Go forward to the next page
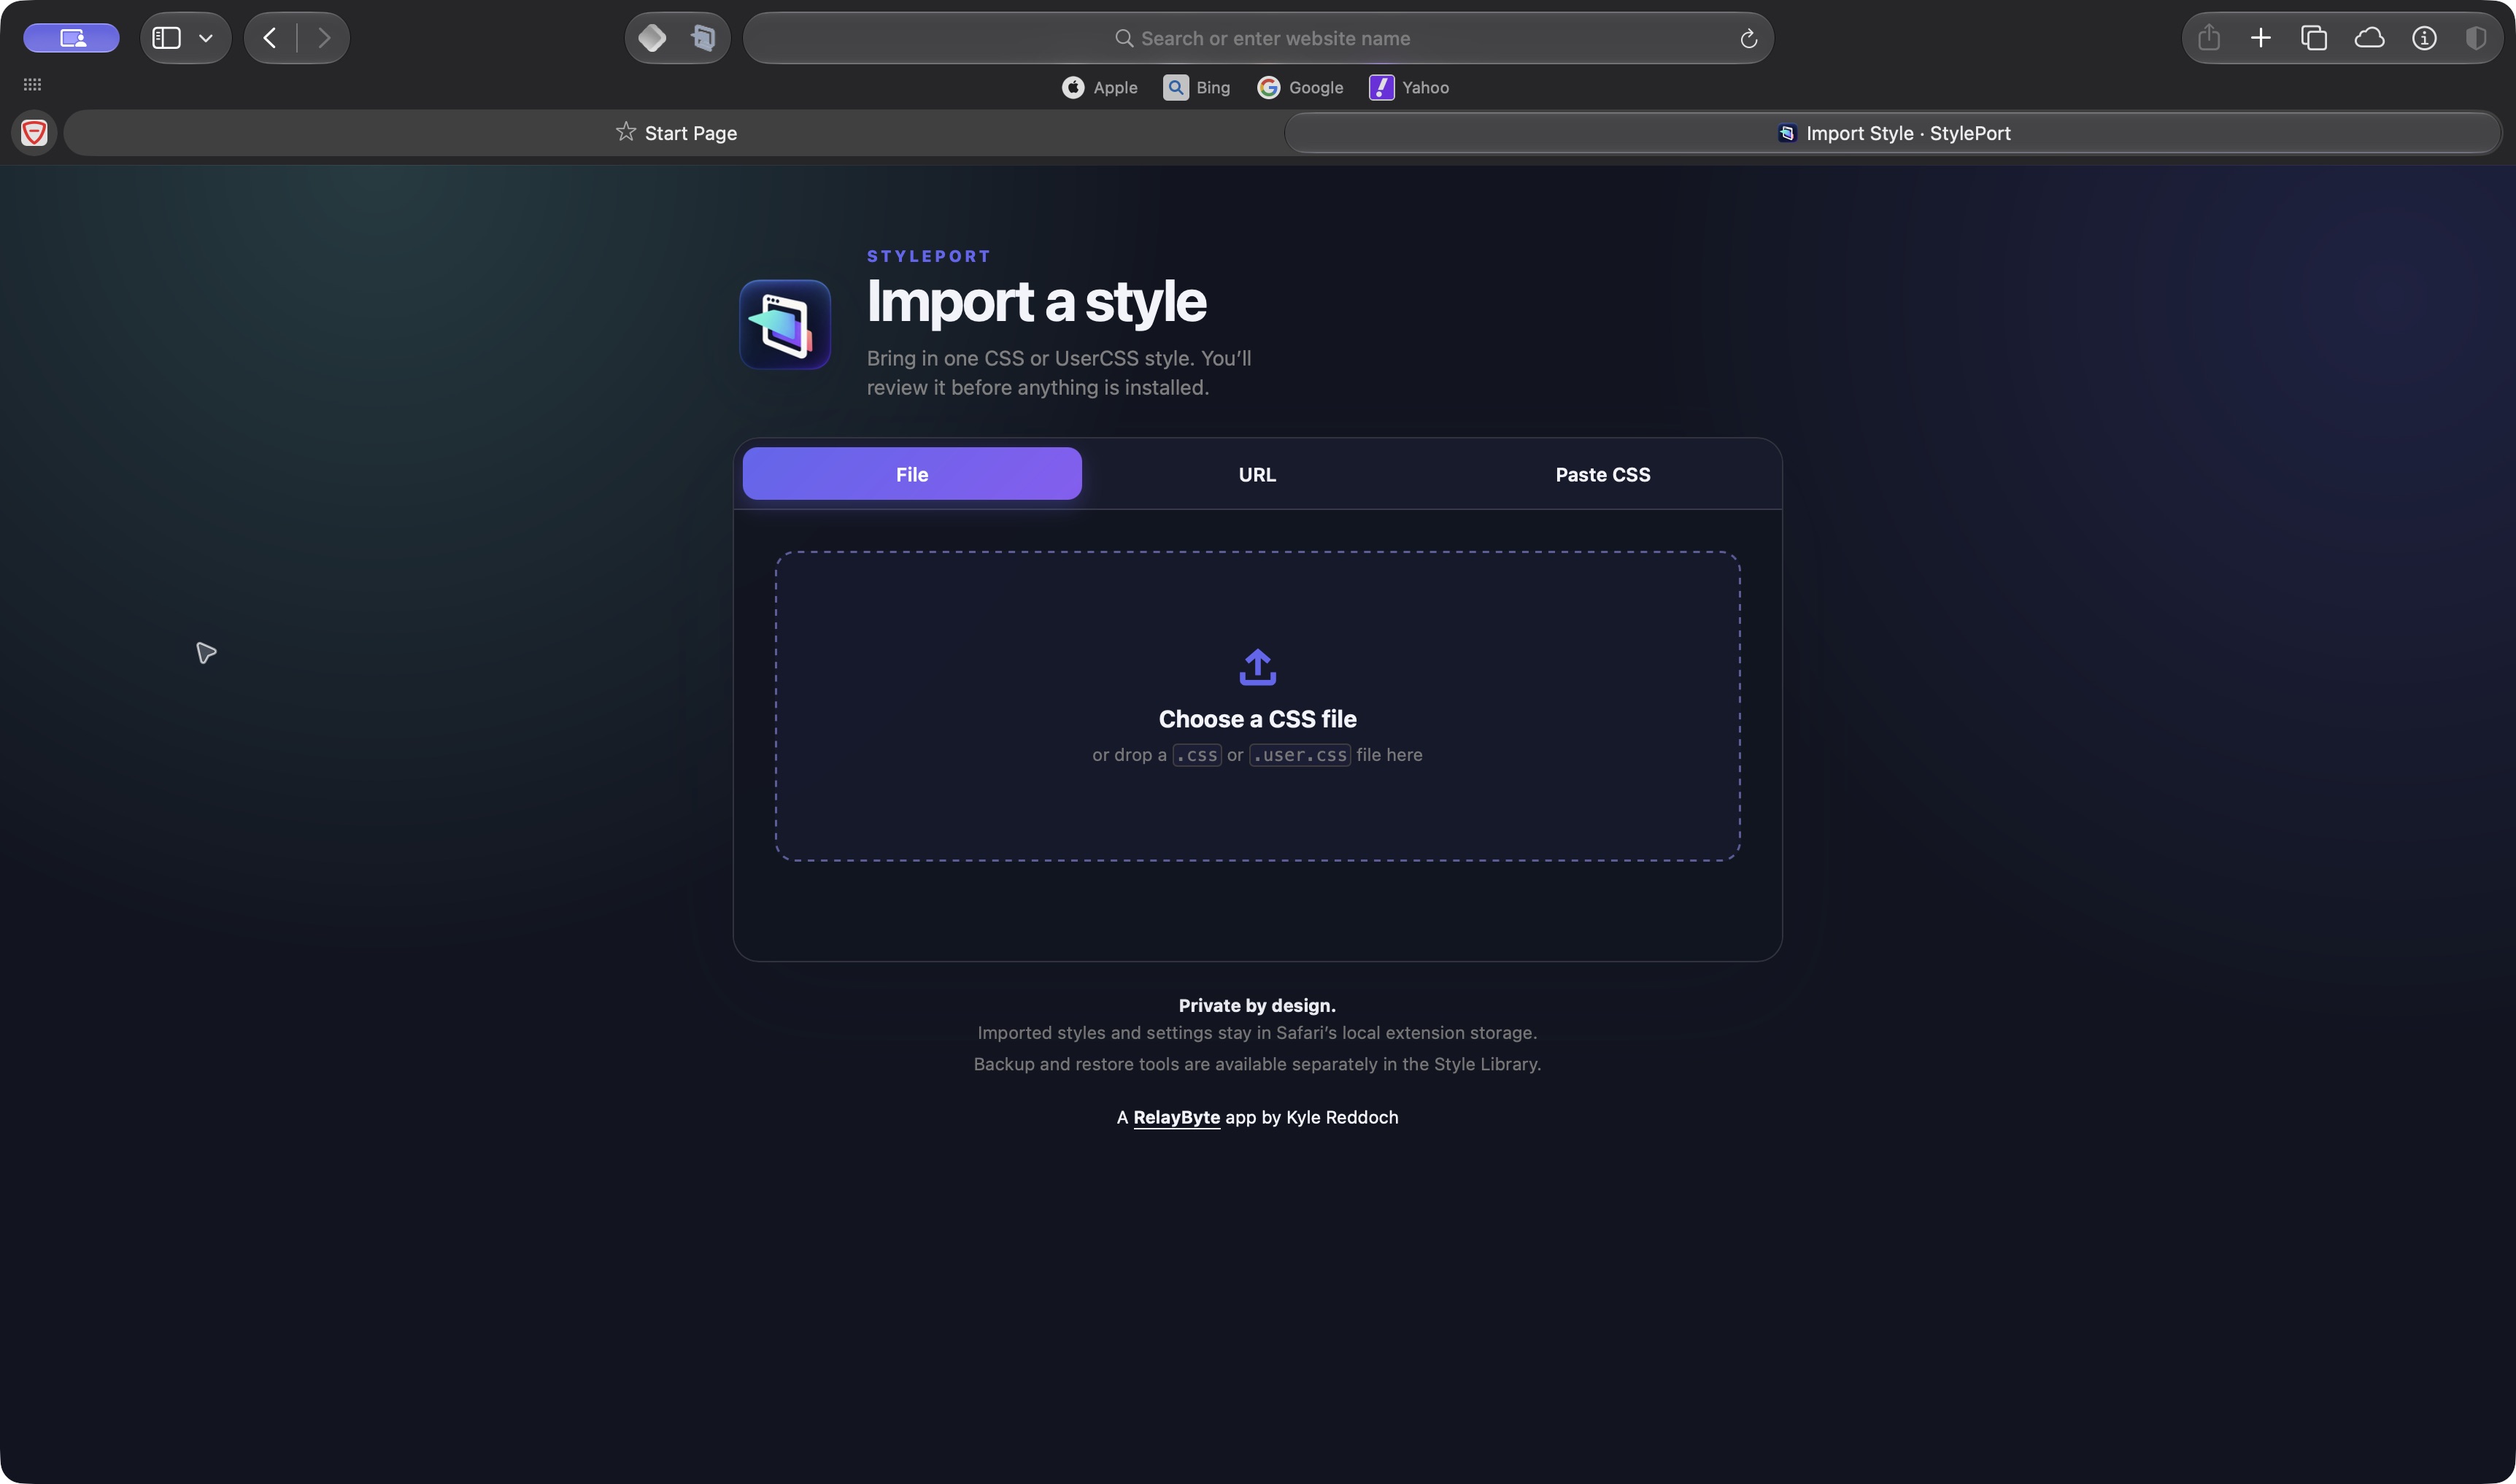Screen dimensions: 2516x1484 pyautogui.click(x=324, y=38)
